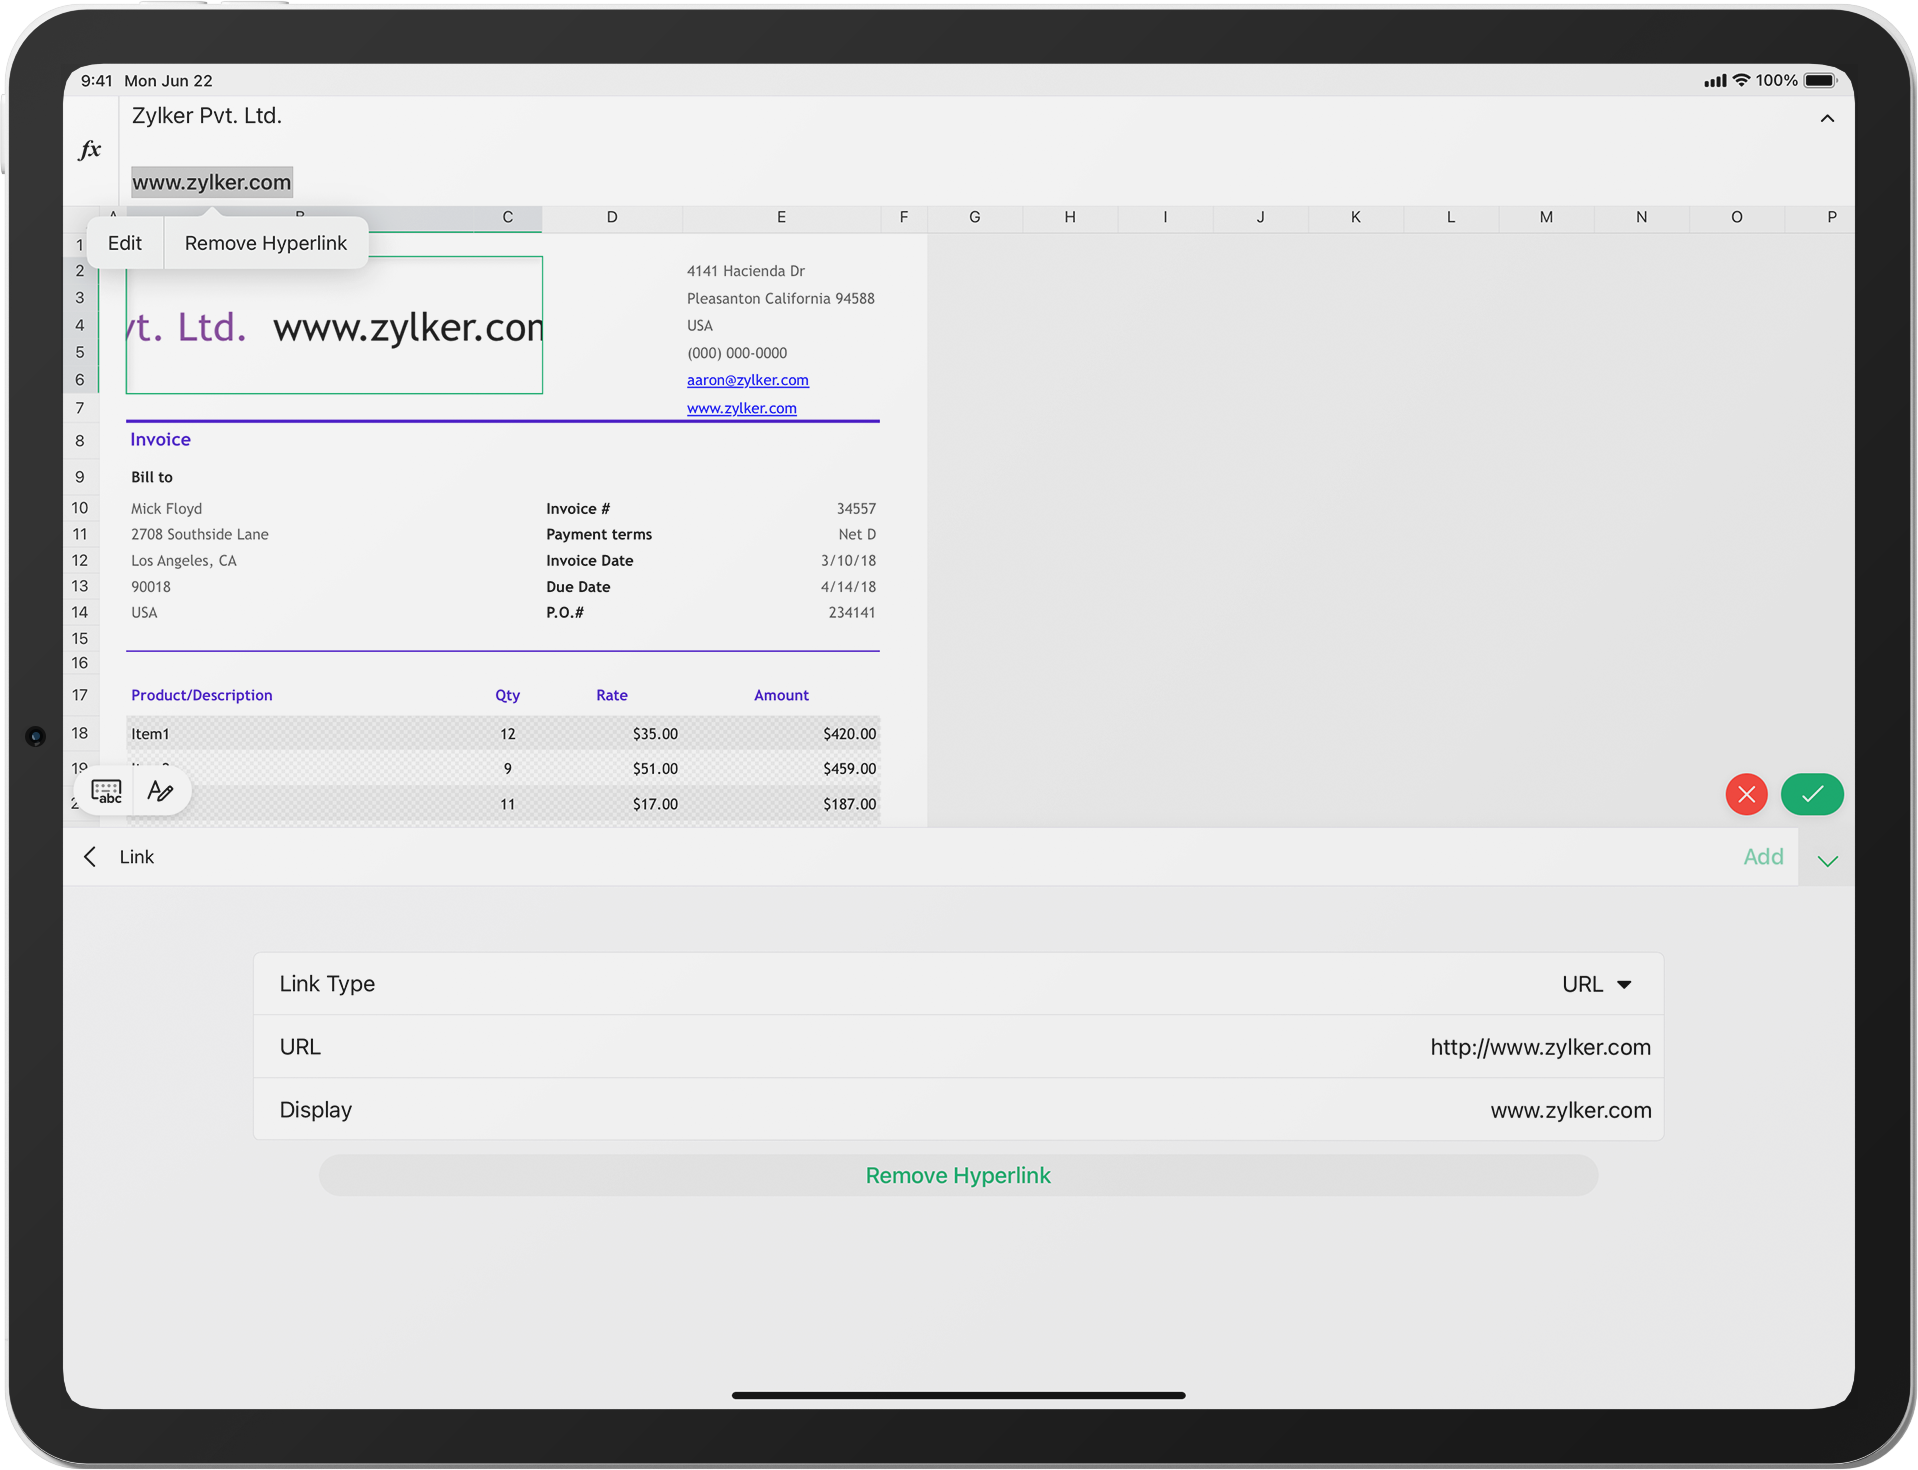The image size is (1918, 1470).
Task: Collapse the Link panel with the down chevron
Action: pyautogui.click(x=1827, y=861)
